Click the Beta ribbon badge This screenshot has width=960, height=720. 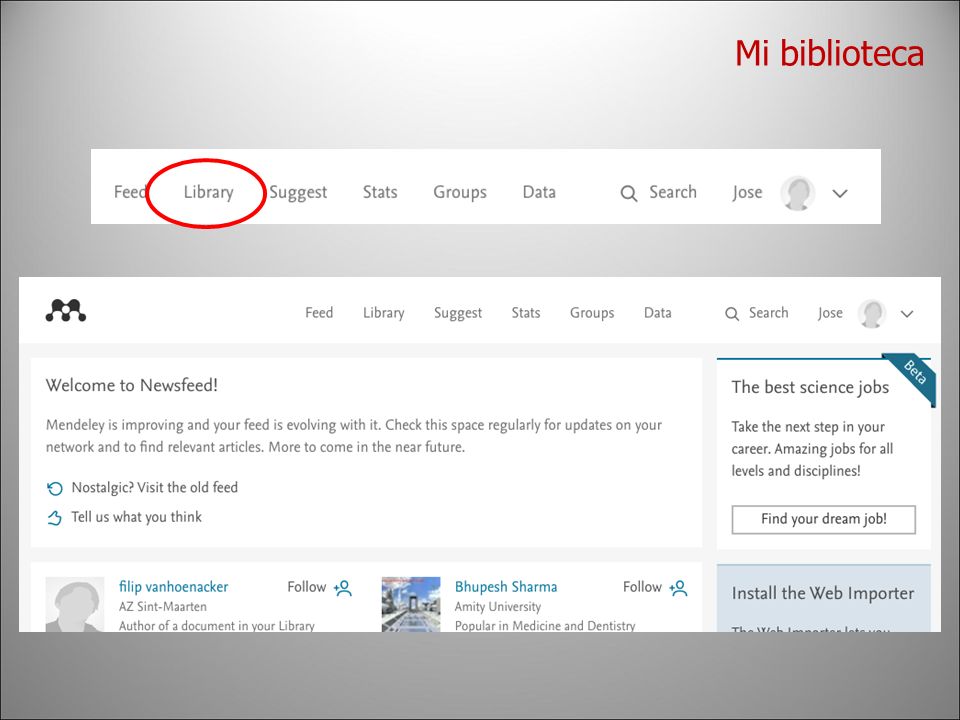click(x=914, y=374)
